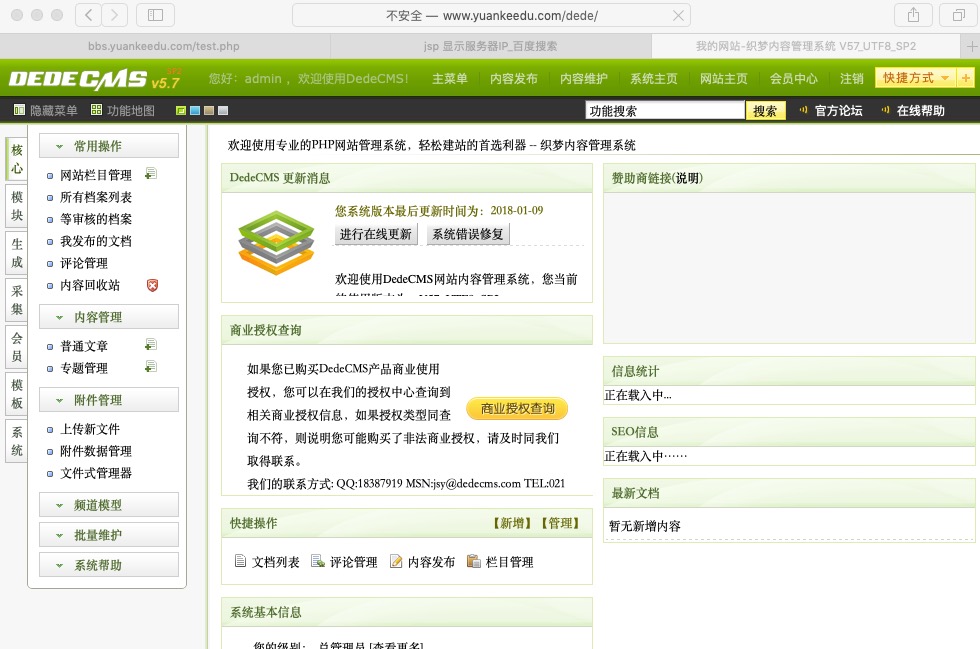Open 上传新文件 in sidebar
Image resolution: width=980 pixels, height=649 pixels.
coord(90,429)
